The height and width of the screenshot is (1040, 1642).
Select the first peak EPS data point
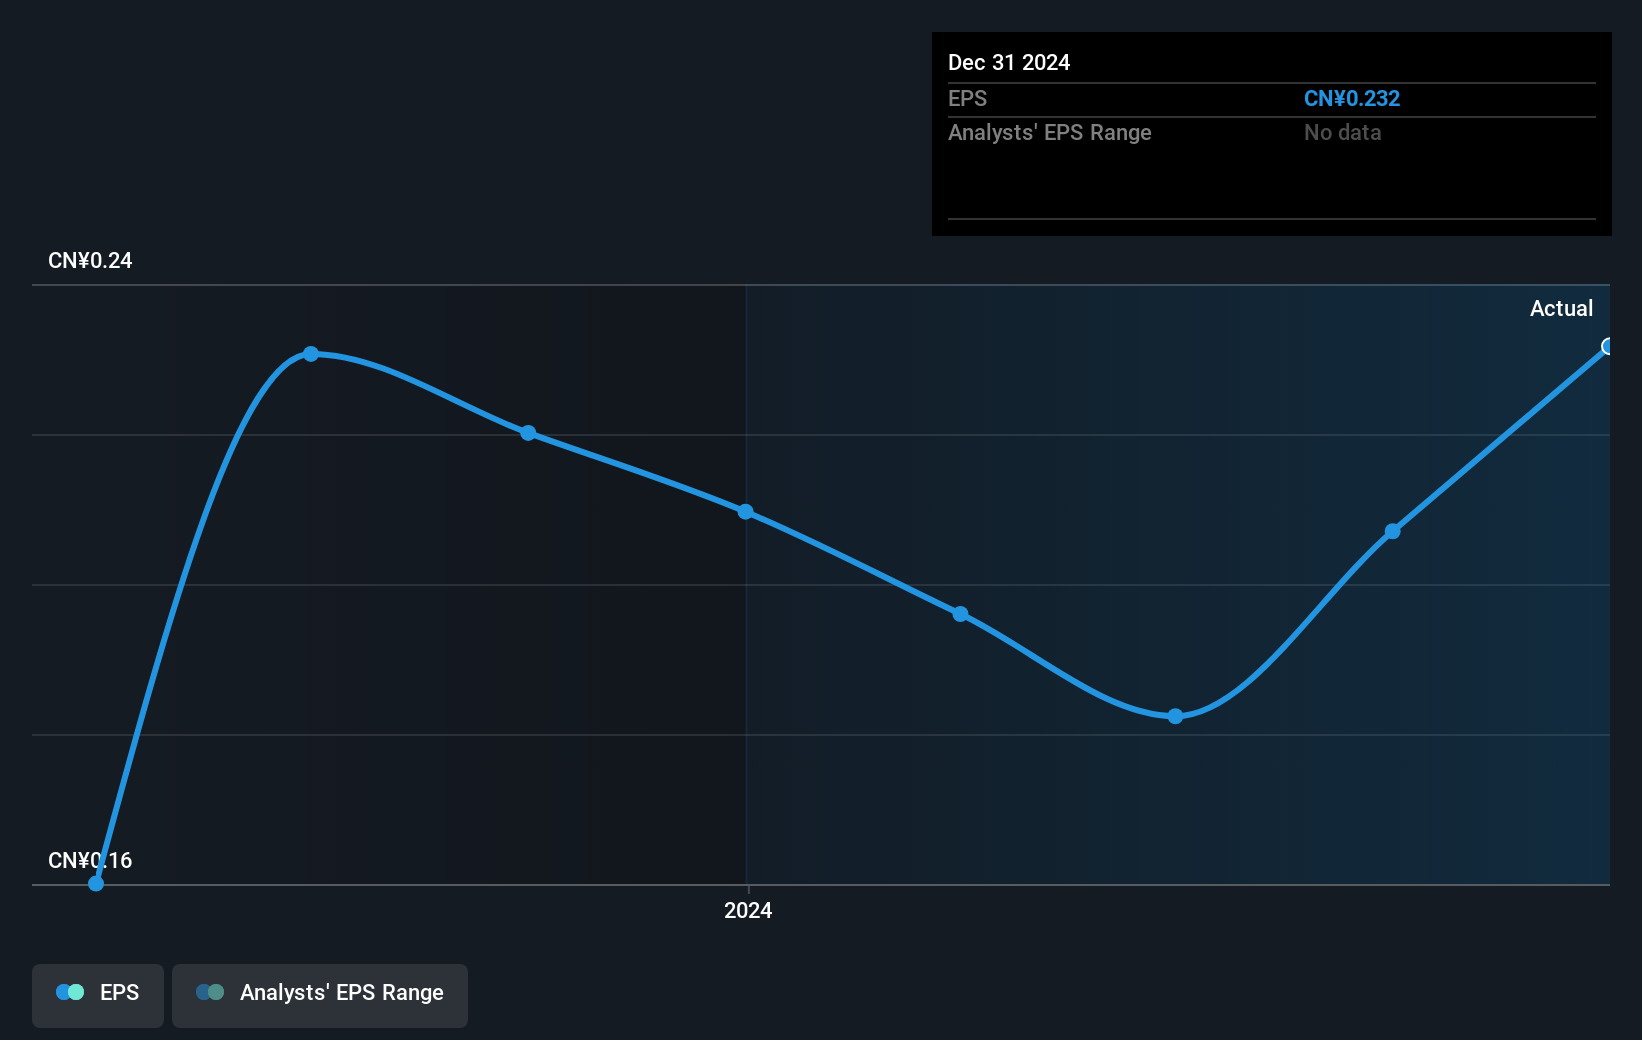click(x=311, y=354)
